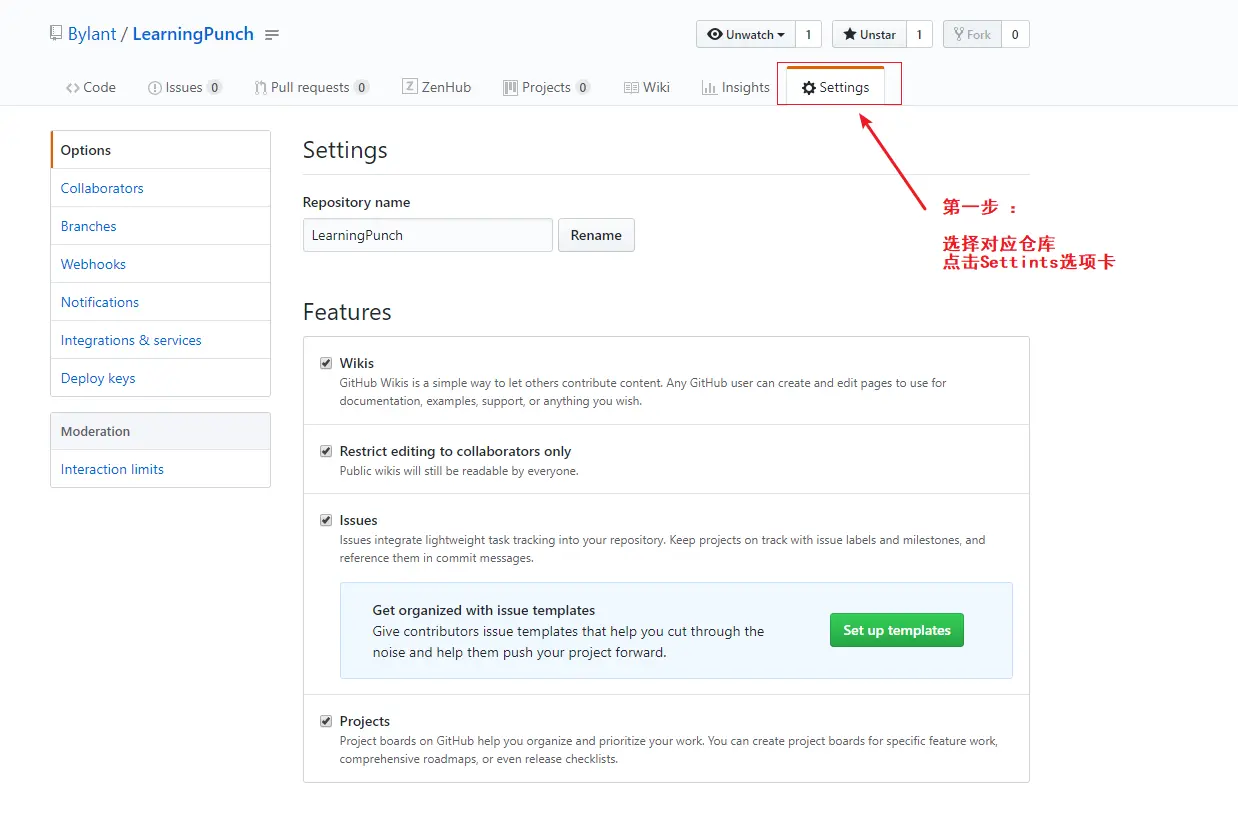Click Set up templates button
The height and width of the screenshot is (831, 1238).
tap(897, 630)
